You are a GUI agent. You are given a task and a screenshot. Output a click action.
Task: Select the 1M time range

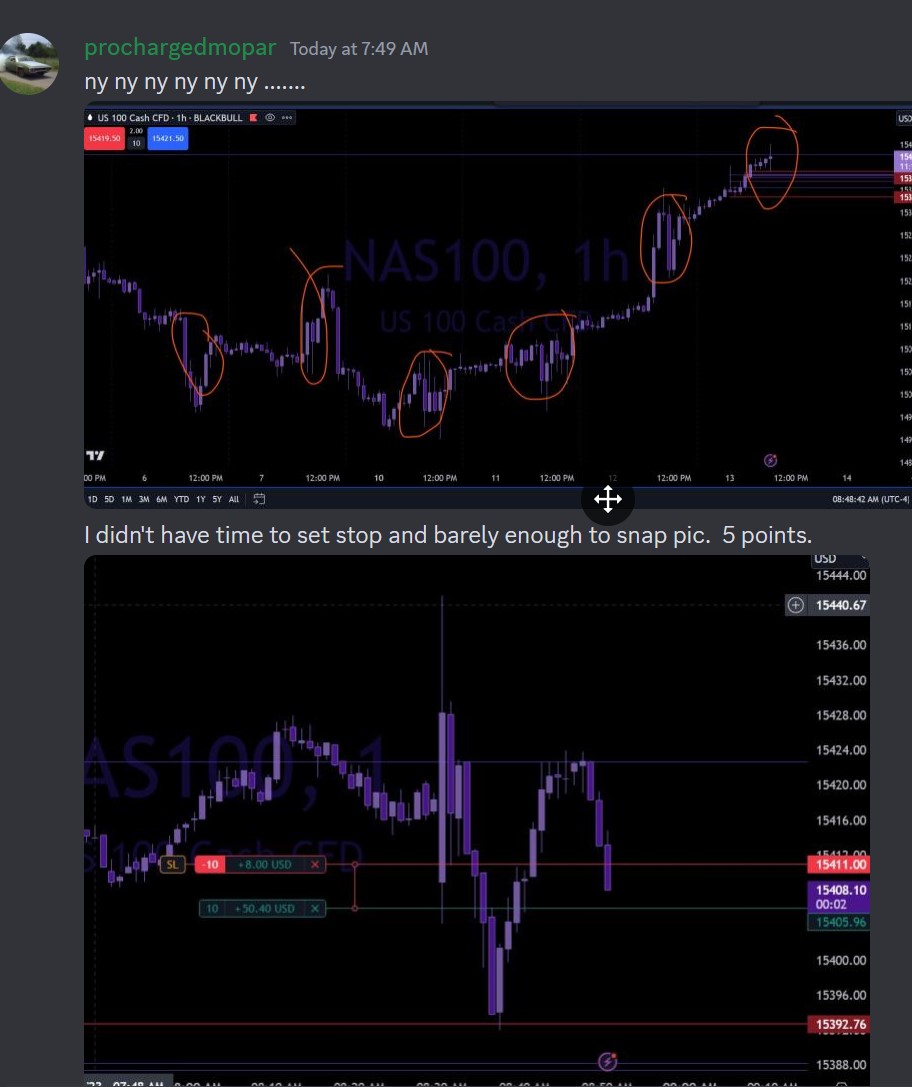[126, 499]
